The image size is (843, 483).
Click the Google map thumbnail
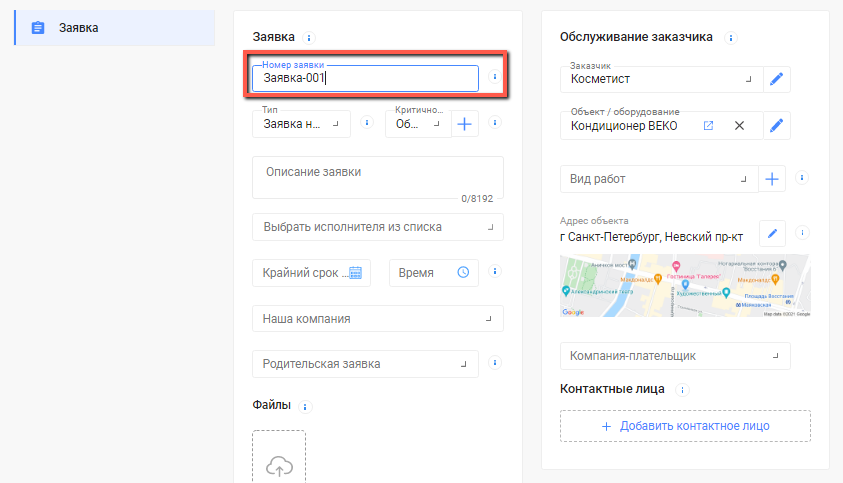685,286
